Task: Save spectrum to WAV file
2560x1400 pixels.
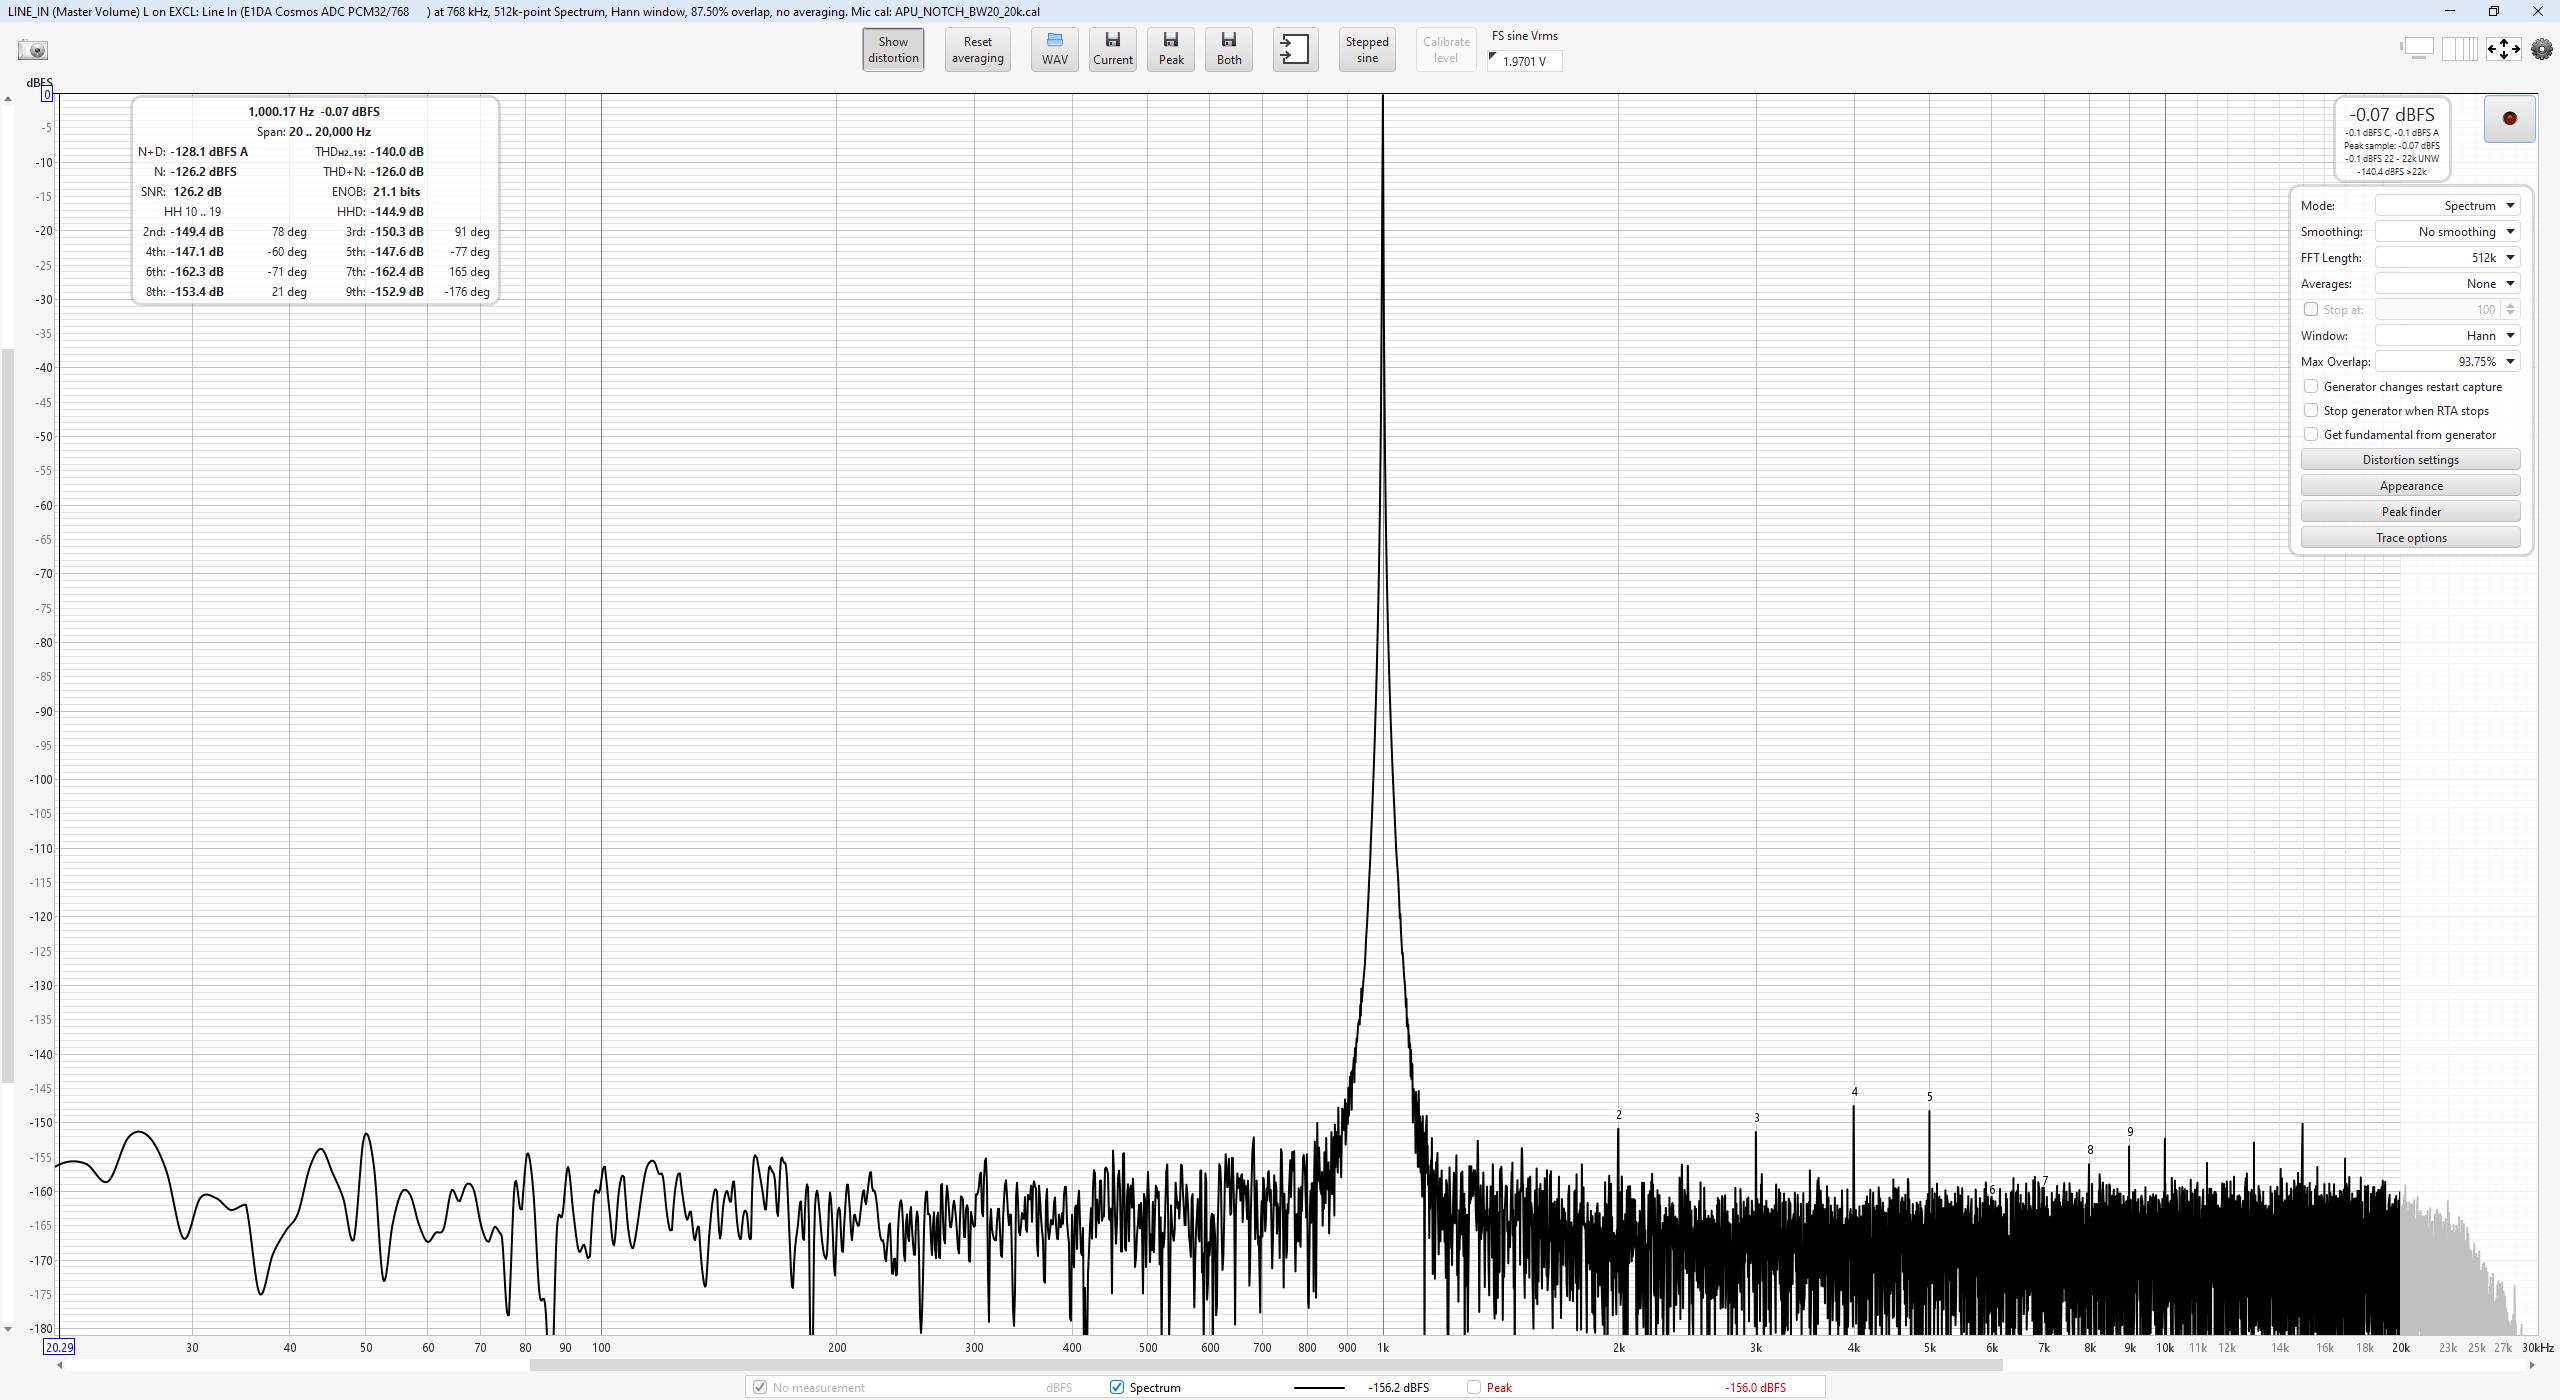Action: coord(1054,49)
